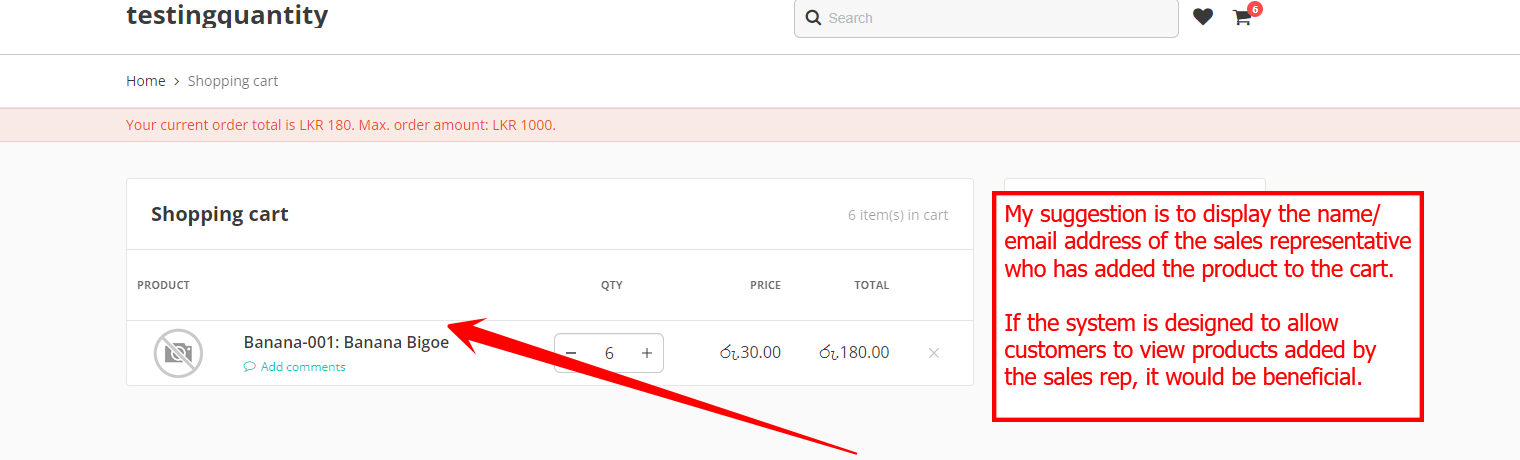Click into the Search input field
The image size is (1520, 460).
point(1000,18)
